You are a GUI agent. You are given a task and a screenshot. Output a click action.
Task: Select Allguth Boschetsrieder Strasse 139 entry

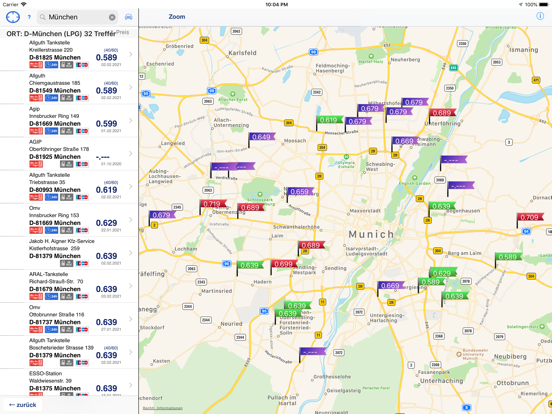[x=69, y=352]
